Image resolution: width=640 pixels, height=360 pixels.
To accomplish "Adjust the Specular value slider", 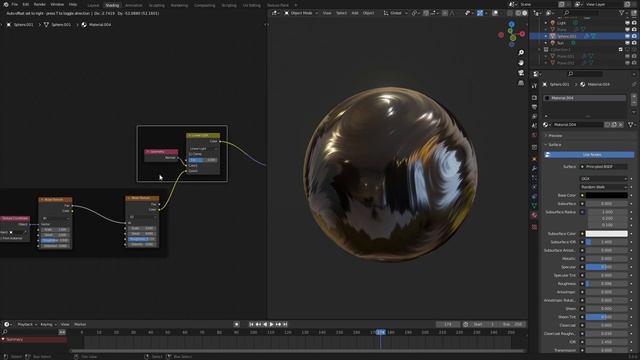I will tap(607, 267).
